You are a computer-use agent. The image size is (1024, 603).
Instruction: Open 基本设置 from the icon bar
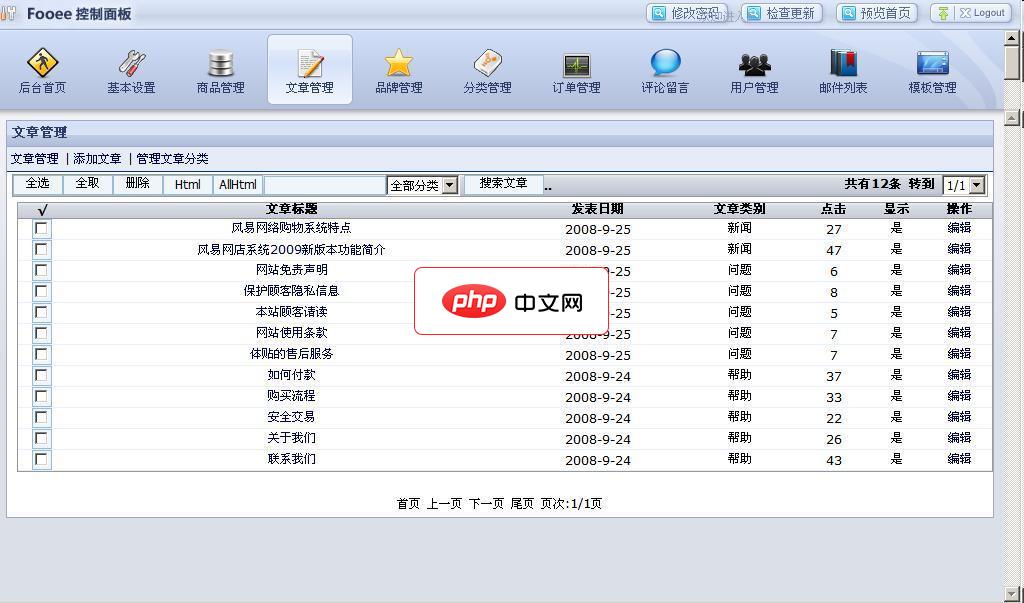click(x=133, y=68)
